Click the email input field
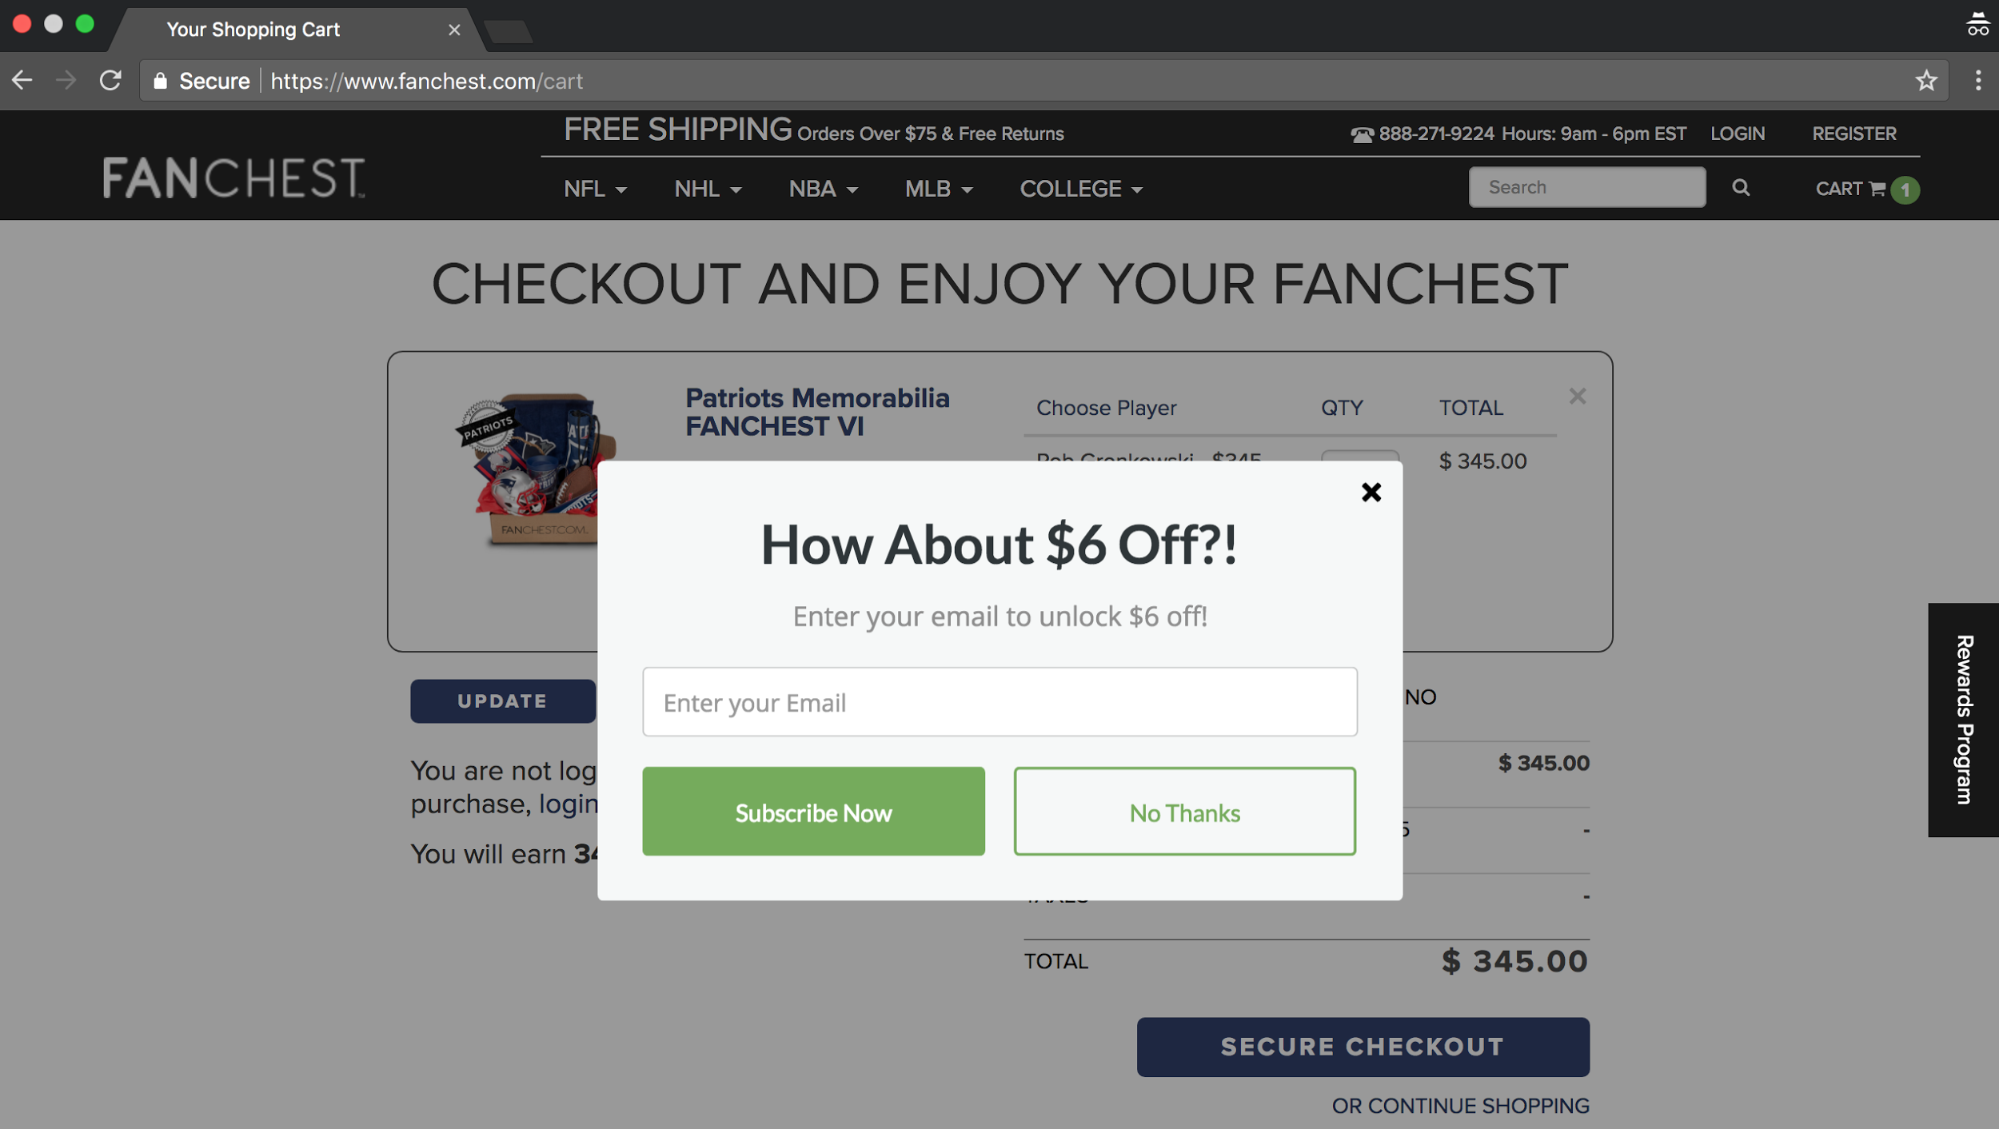The height and width of the screenshot is (1130, 1999). coord(1000,702)
